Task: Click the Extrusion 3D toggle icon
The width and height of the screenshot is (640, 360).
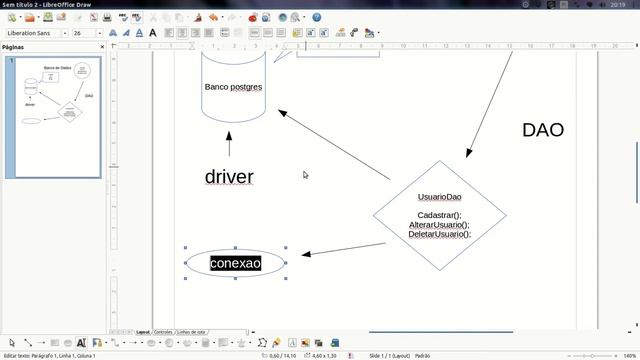Action: (x=335, y=343)
